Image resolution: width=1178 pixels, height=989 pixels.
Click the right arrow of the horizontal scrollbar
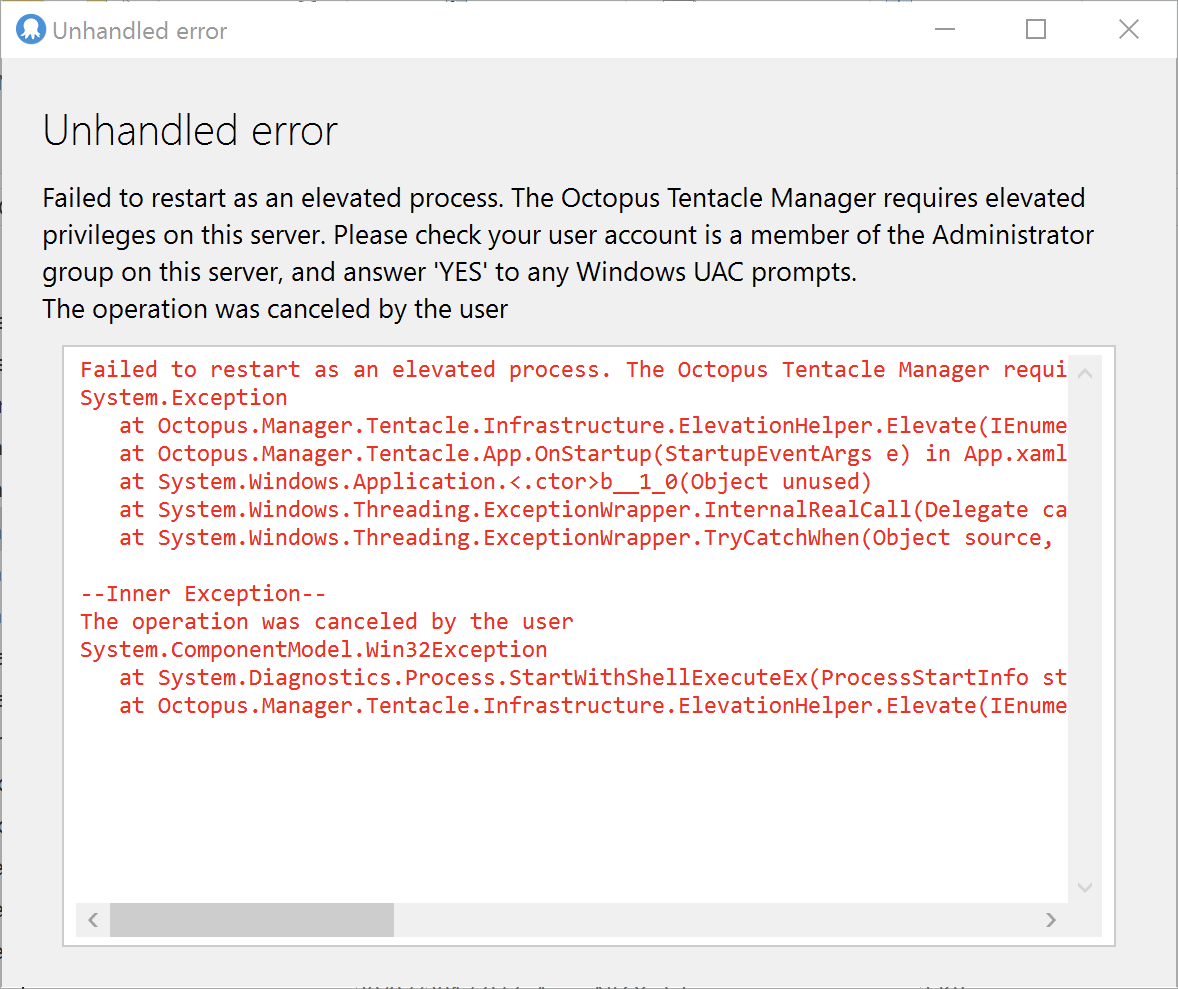1051,919
